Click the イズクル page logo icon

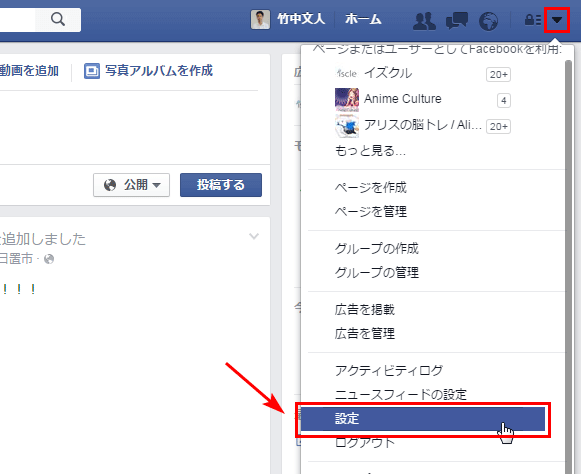(347, 73)
